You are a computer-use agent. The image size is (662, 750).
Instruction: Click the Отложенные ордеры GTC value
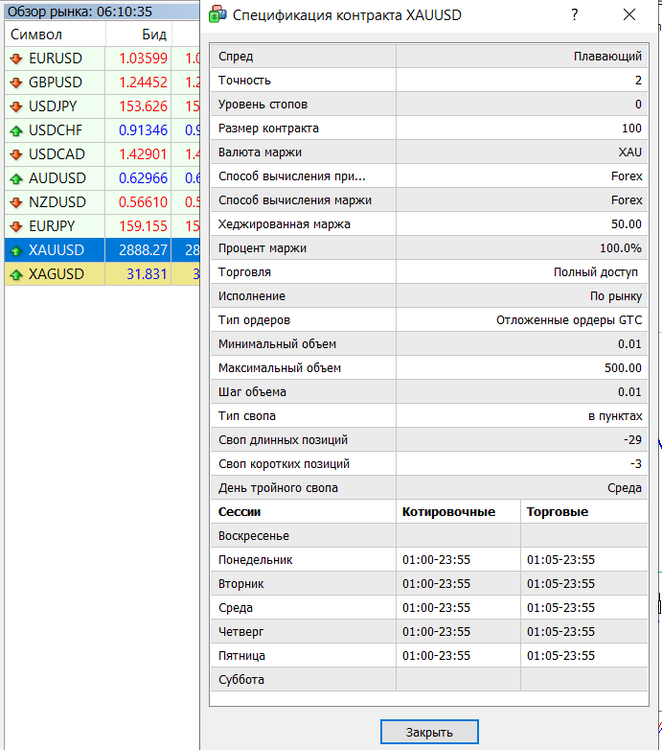click(569, 320)
